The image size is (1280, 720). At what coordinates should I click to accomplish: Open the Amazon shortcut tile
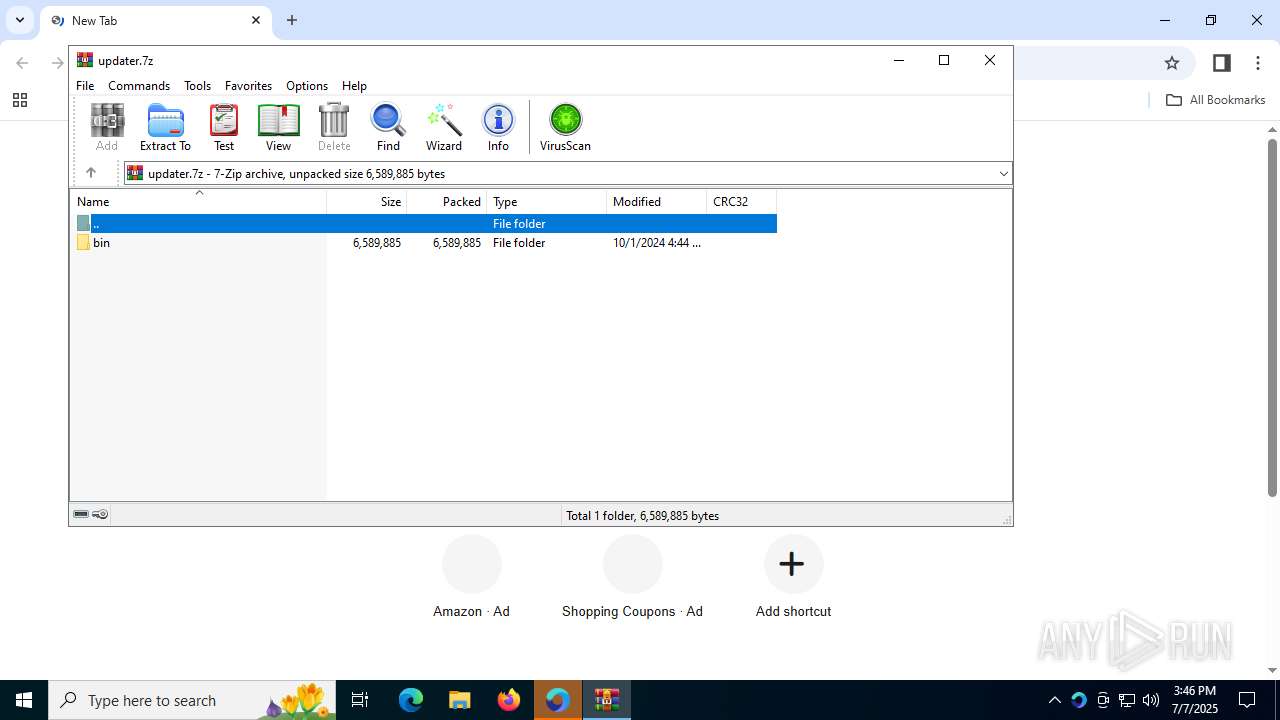pyautogui.click(x=471, y=577)
